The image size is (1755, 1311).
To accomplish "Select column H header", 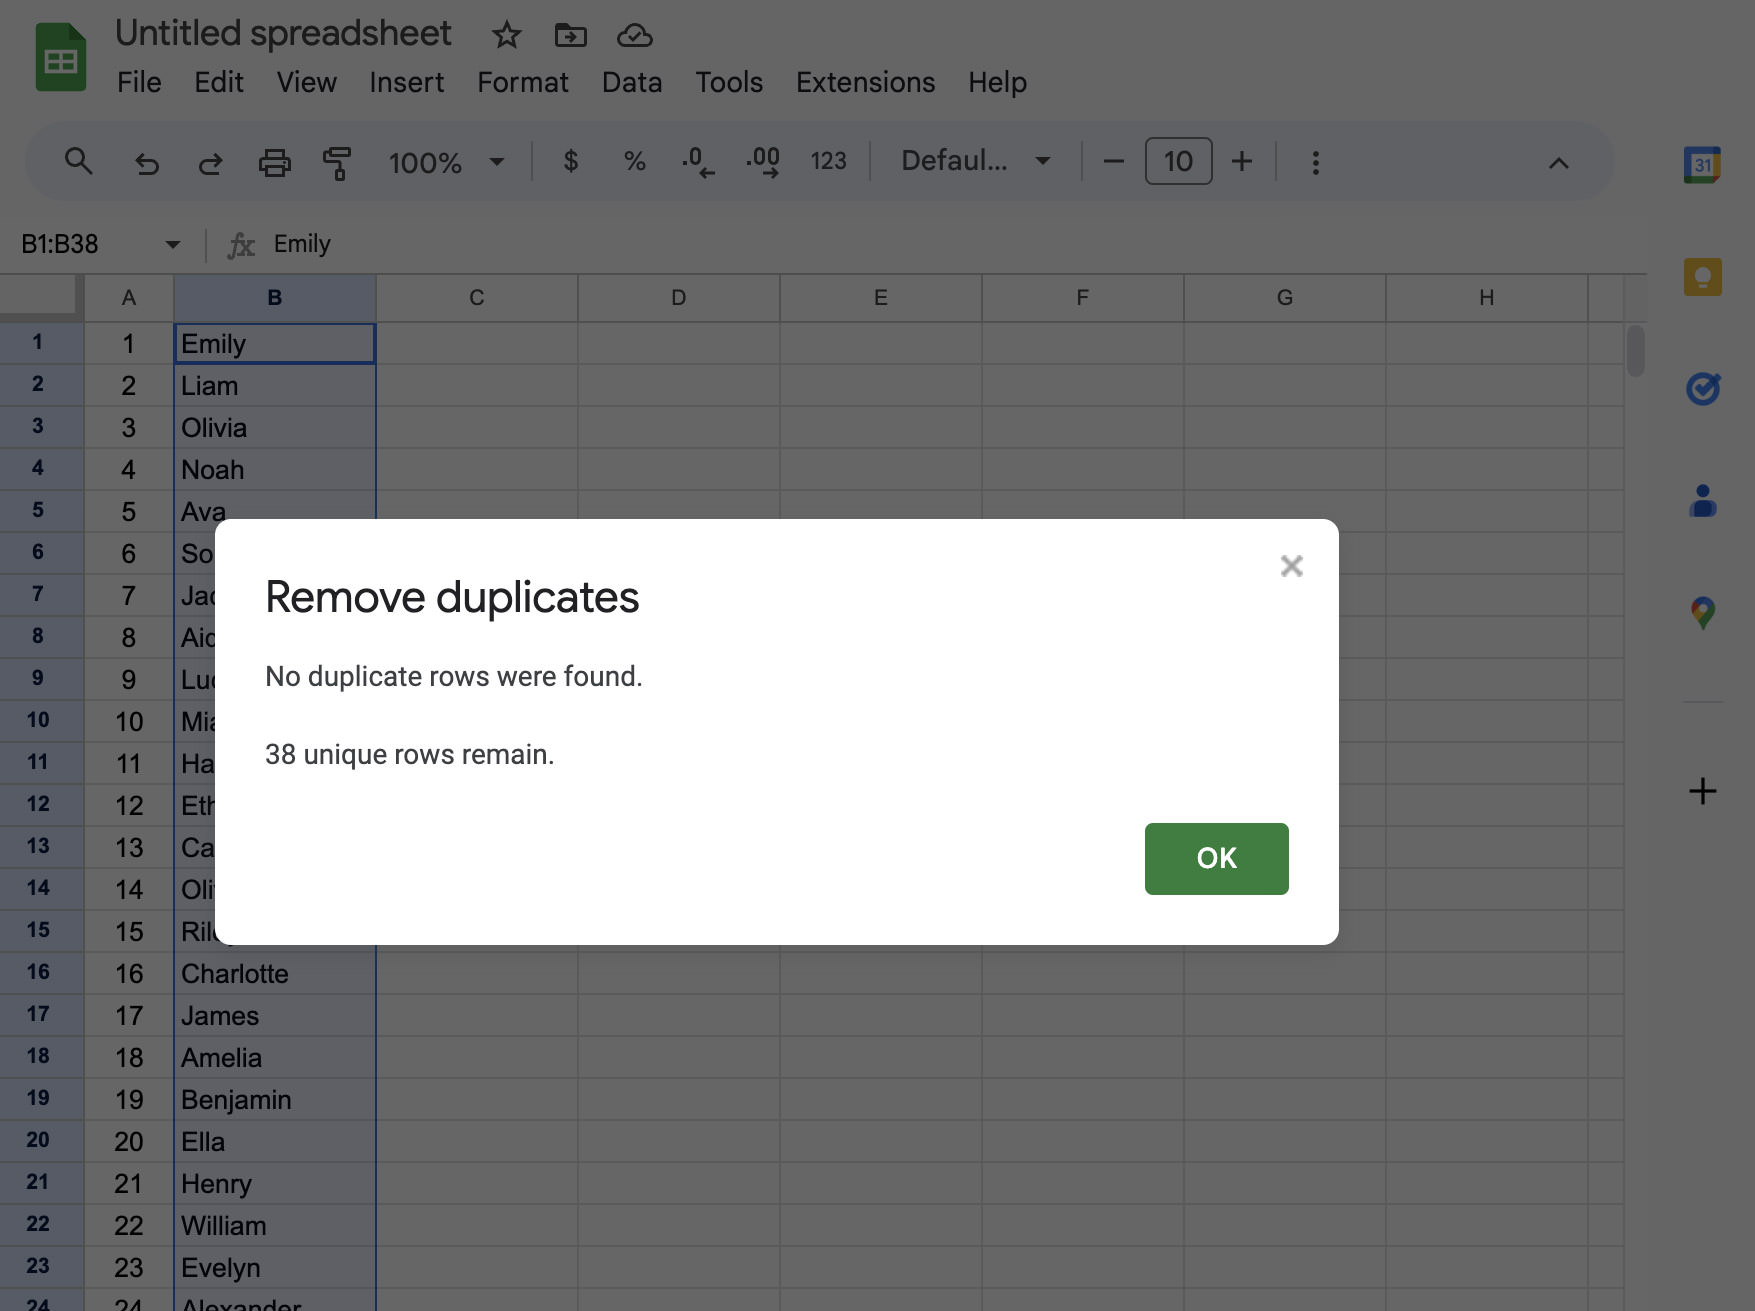I will pos(1487,298).
